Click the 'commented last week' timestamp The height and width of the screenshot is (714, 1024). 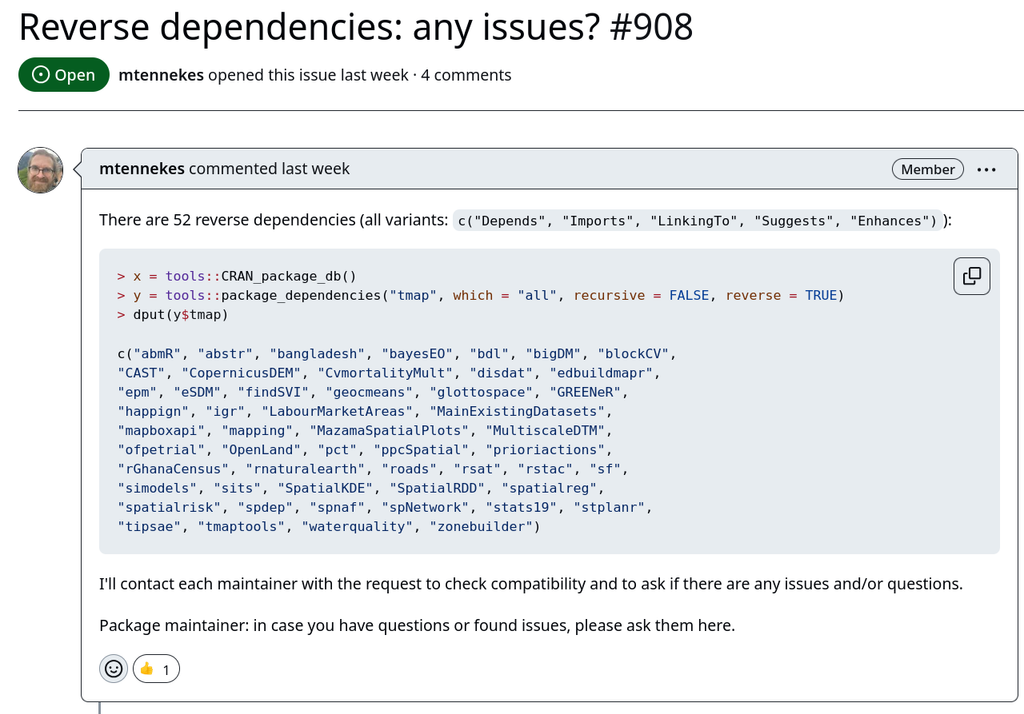tap(269, 169)
